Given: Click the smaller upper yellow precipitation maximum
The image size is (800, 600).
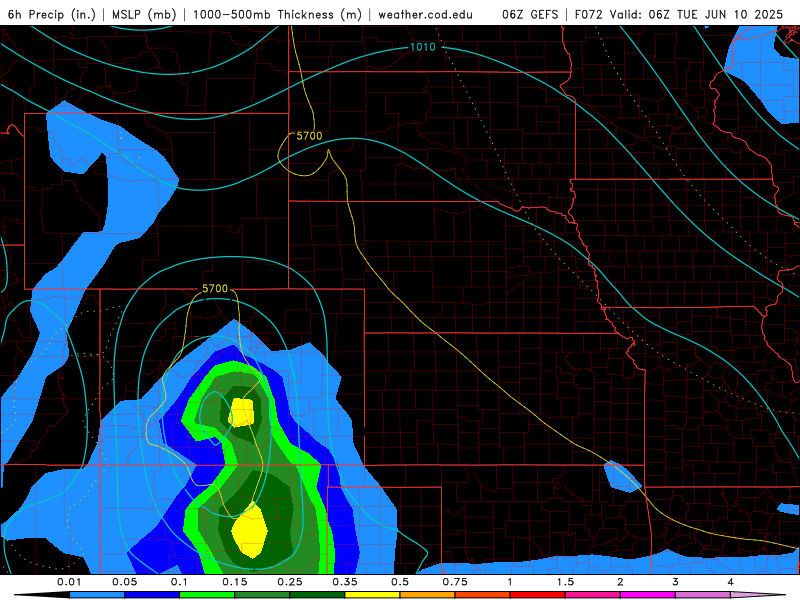Looking at the screenshot, I should coord(241,412).
